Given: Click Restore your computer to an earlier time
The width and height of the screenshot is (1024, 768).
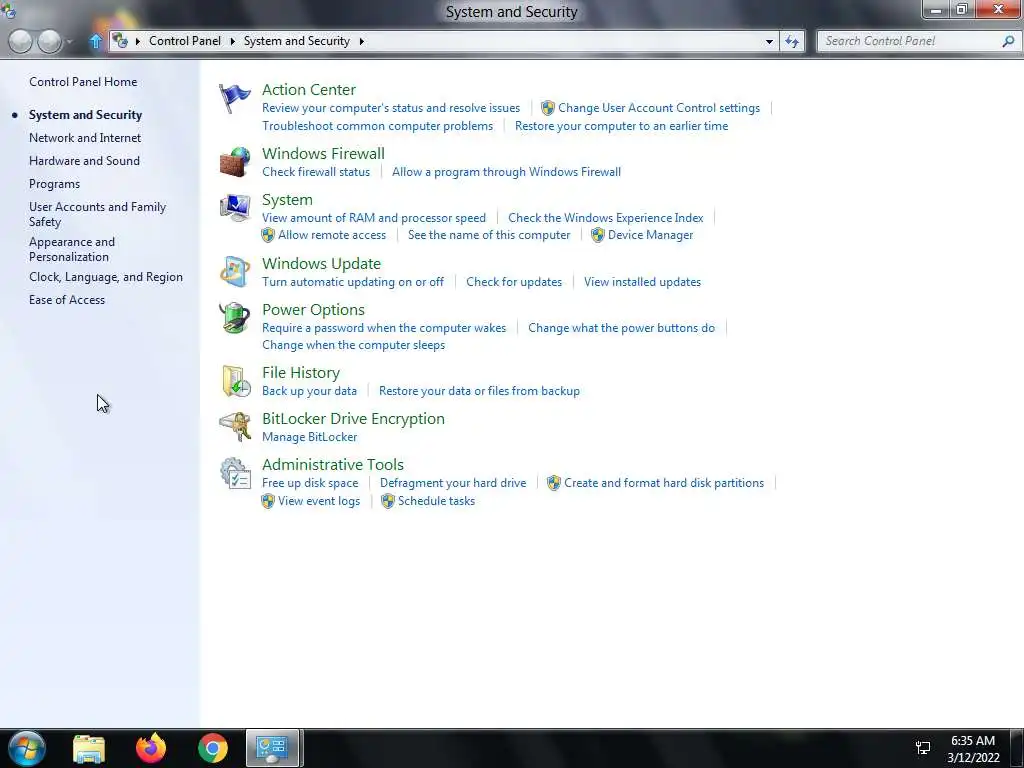Looking at the screenshot, I should (x=621, y=126).
